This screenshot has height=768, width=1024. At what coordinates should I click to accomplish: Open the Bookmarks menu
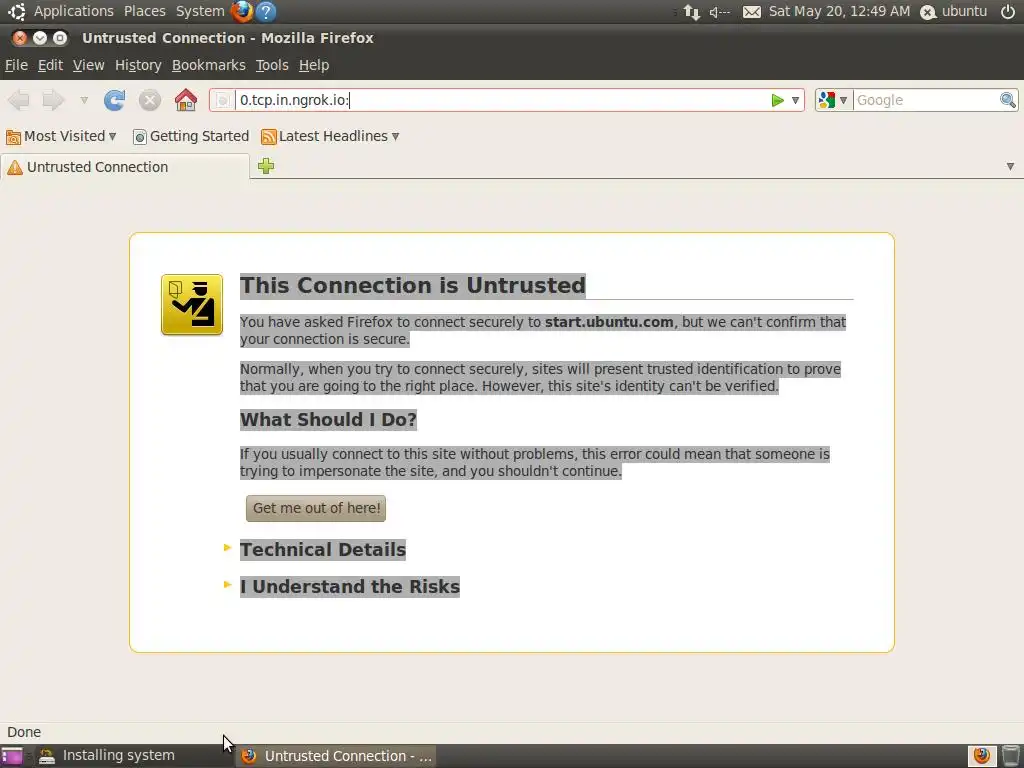tap(208, 65)
